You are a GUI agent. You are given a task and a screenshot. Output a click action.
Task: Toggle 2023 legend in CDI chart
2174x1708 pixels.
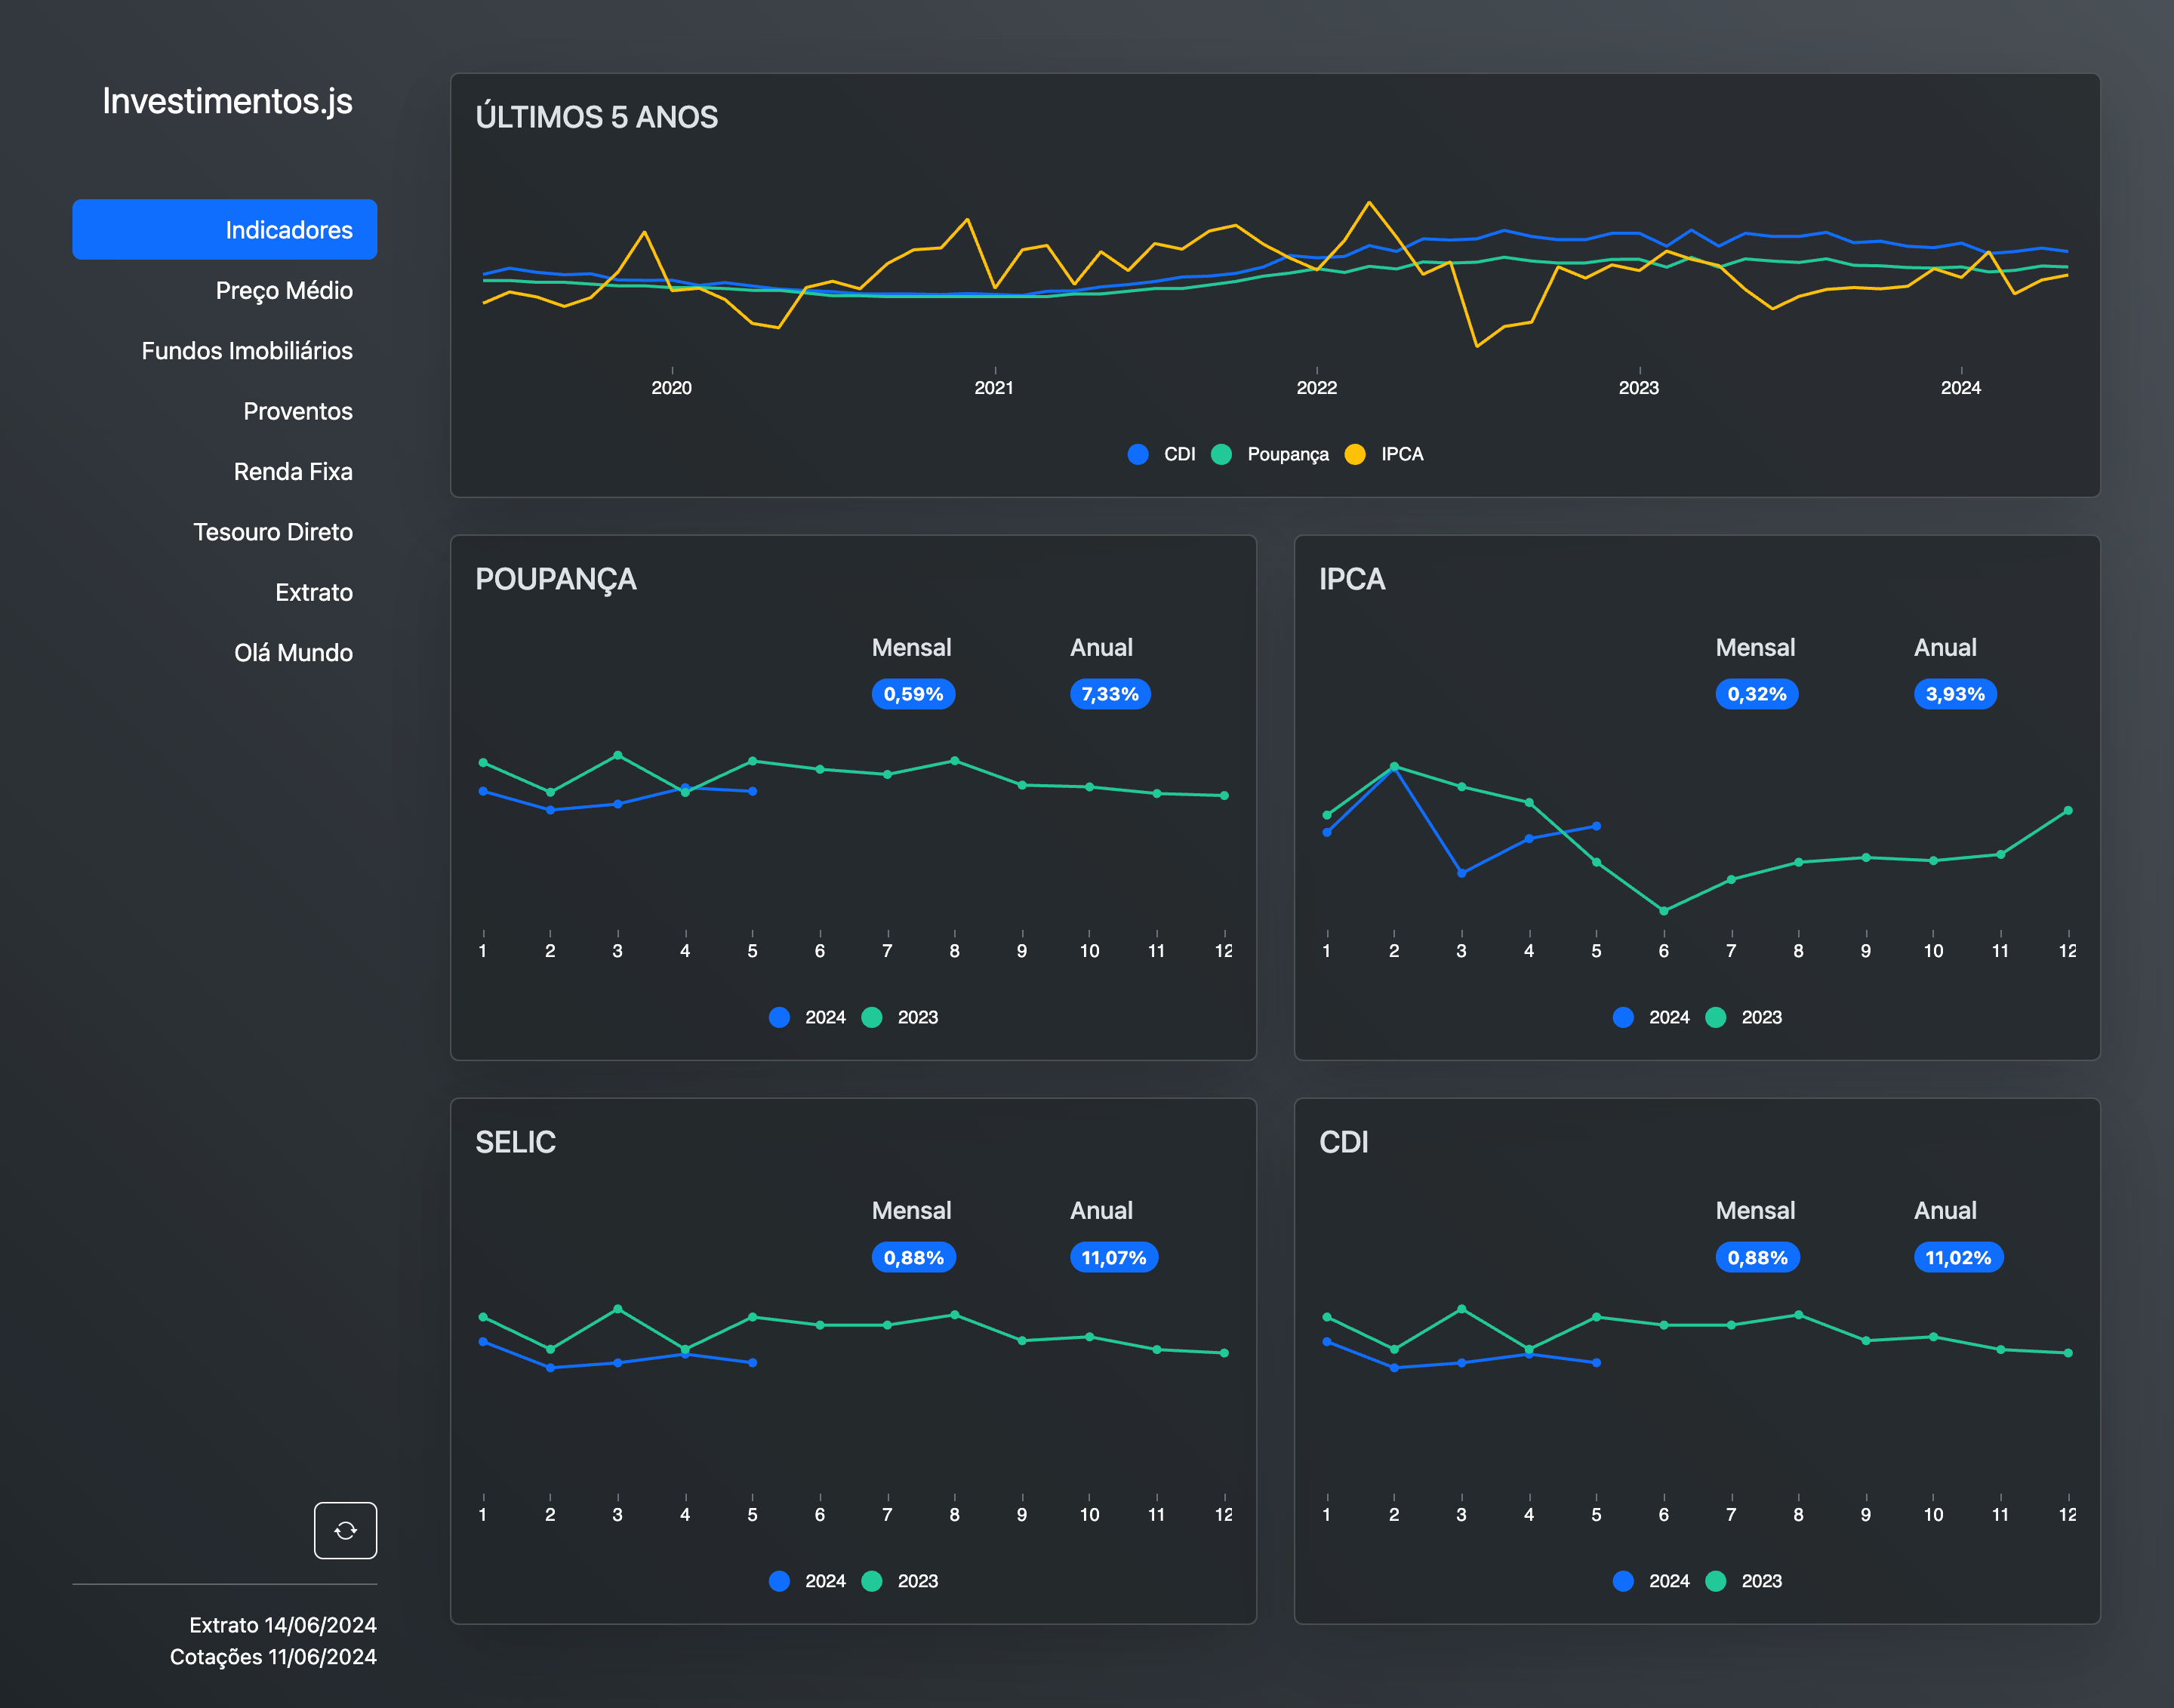[x=1744, y=1581]
